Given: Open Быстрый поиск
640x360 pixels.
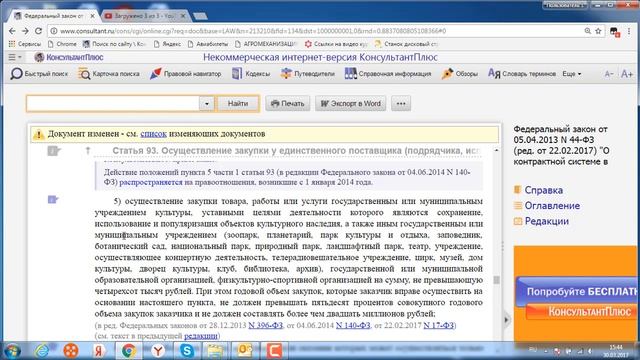Looking at the screenshot, I should coord(39,74).
